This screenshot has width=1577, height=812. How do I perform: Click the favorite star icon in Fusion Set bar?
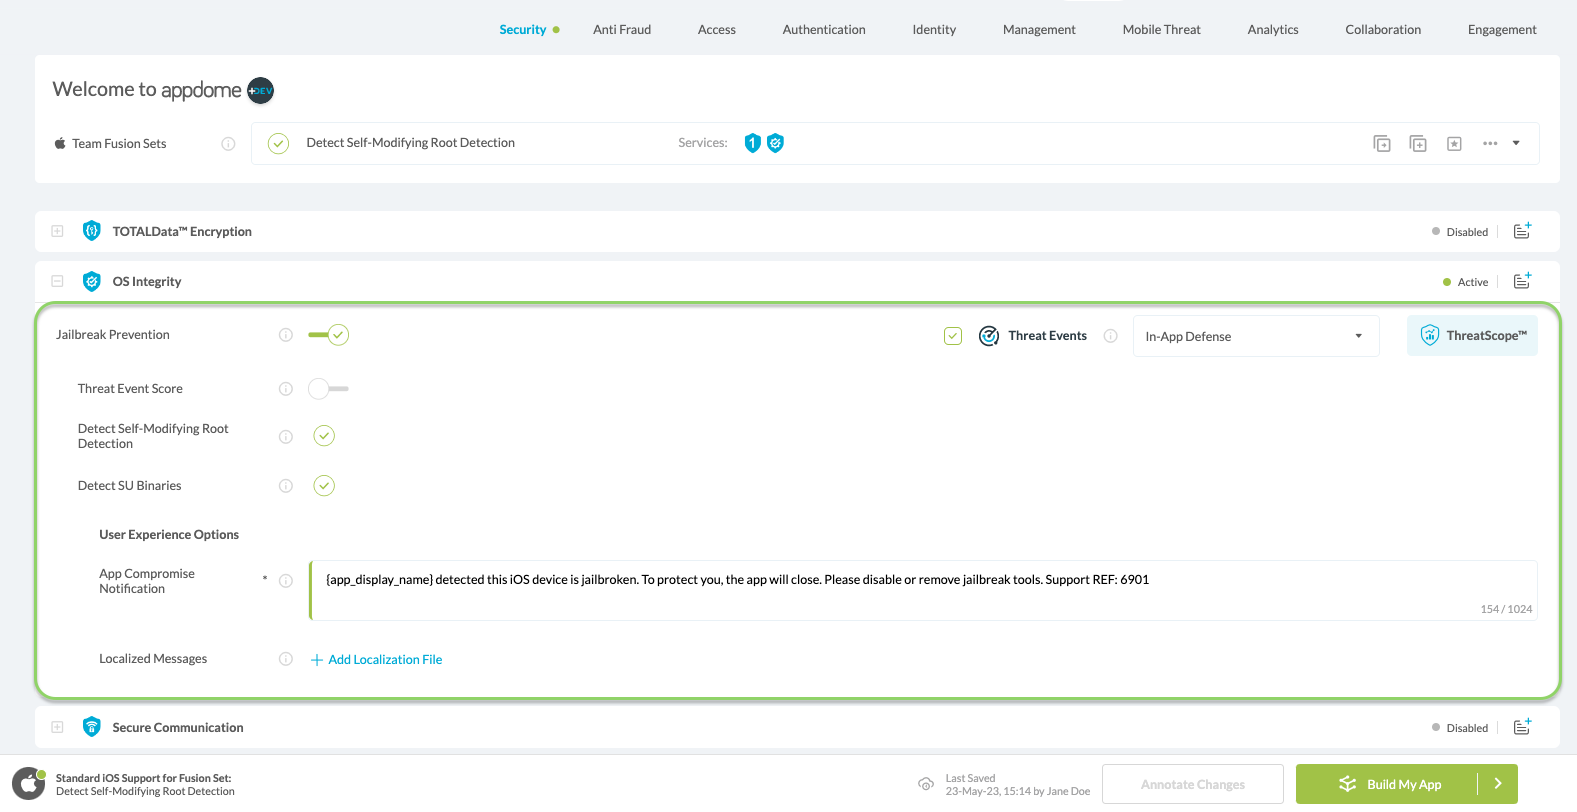pos(1454,144)
